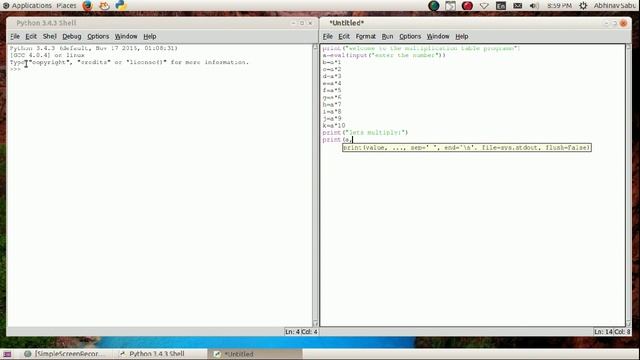Viewport: 640px width, 360px height.
Task: Open Edit menu in Untitled editor window
Action: pos(344,36)
